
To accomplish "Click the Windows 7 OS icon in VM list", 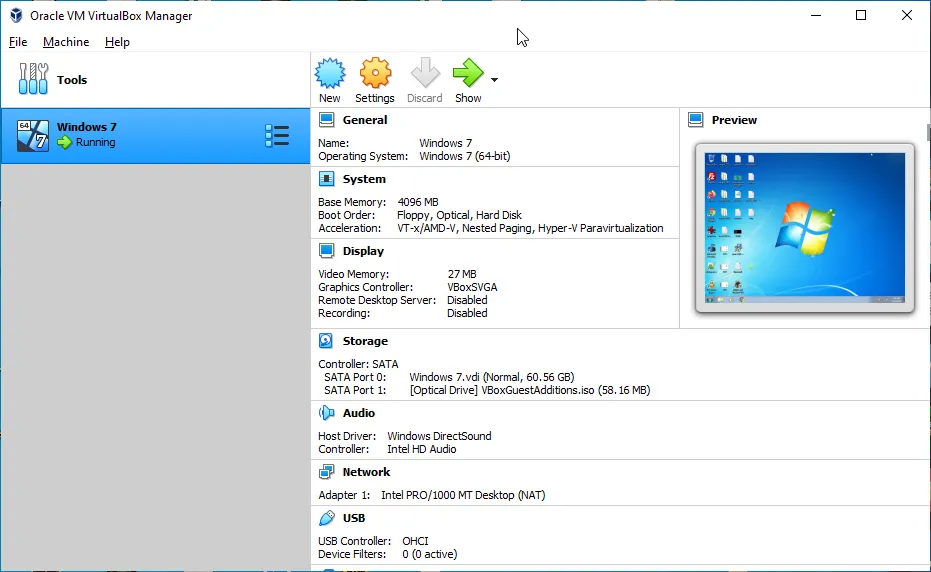I will pos(33,136).
